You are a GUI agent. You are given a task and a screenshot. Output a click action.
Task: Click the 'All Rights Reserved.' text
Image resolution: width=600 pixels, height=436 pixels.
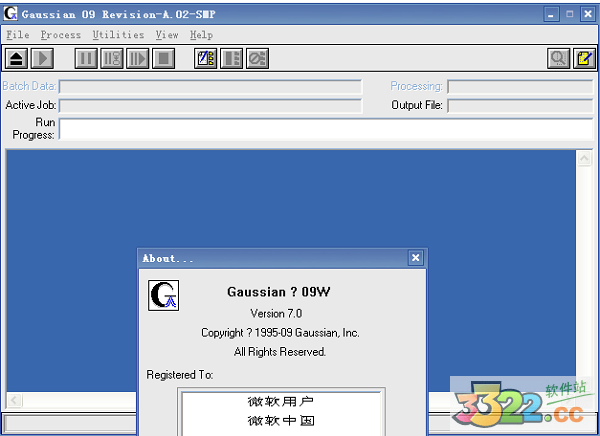coord(280,351)
